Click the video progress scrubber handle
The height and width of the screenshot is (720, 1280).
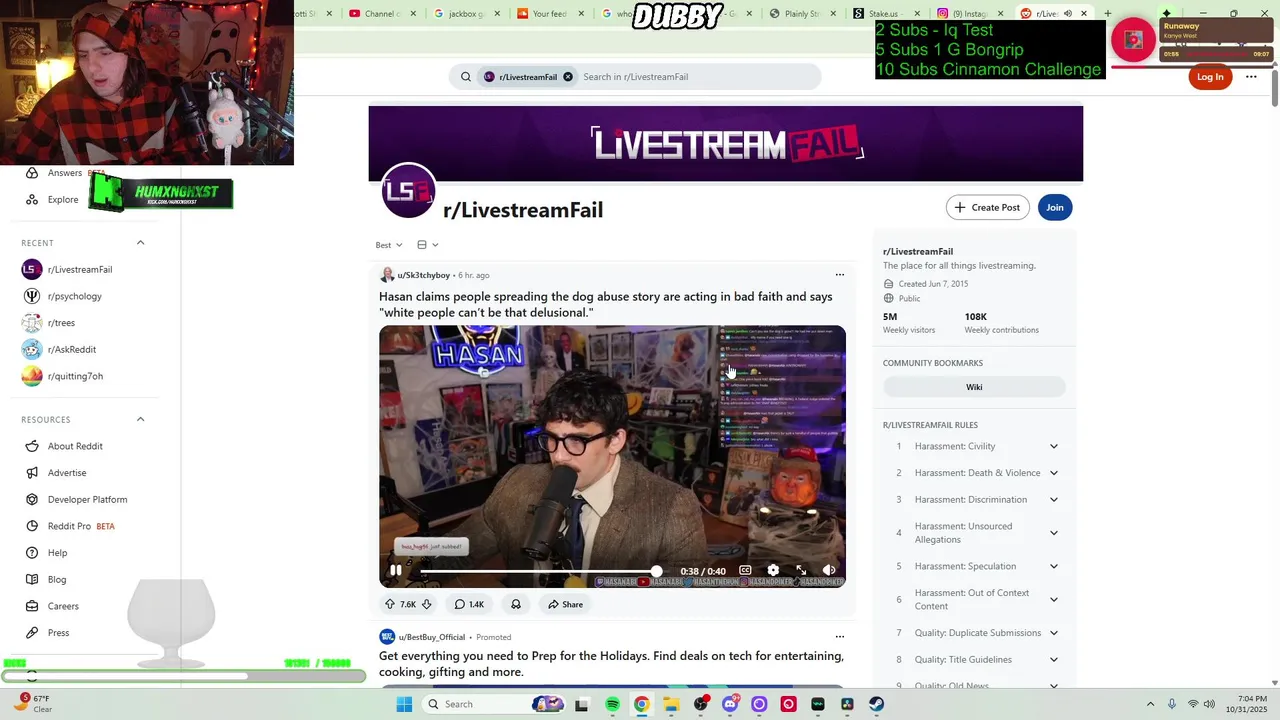tap(656, 571)
